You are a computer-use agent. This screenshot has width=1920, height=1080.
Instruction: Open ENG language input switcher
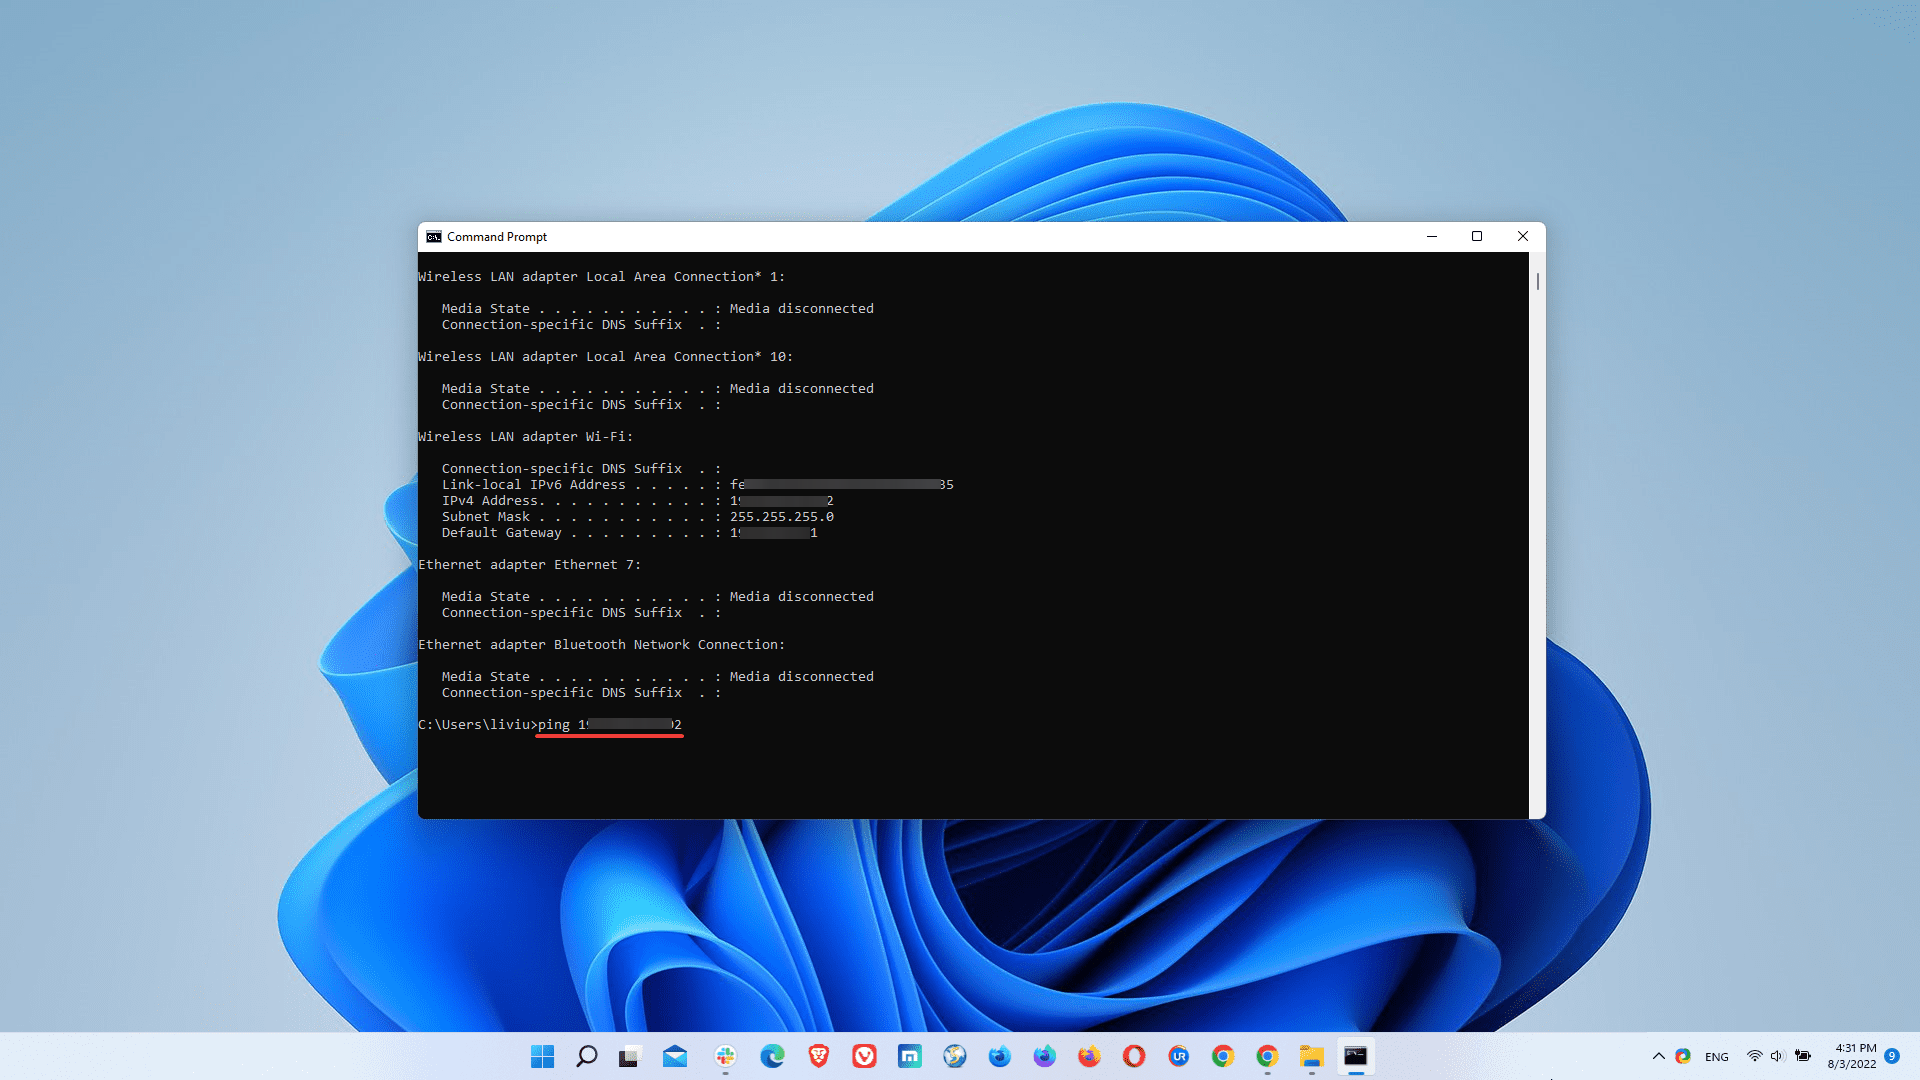pyautogui.click(x=1716, y=1057)
